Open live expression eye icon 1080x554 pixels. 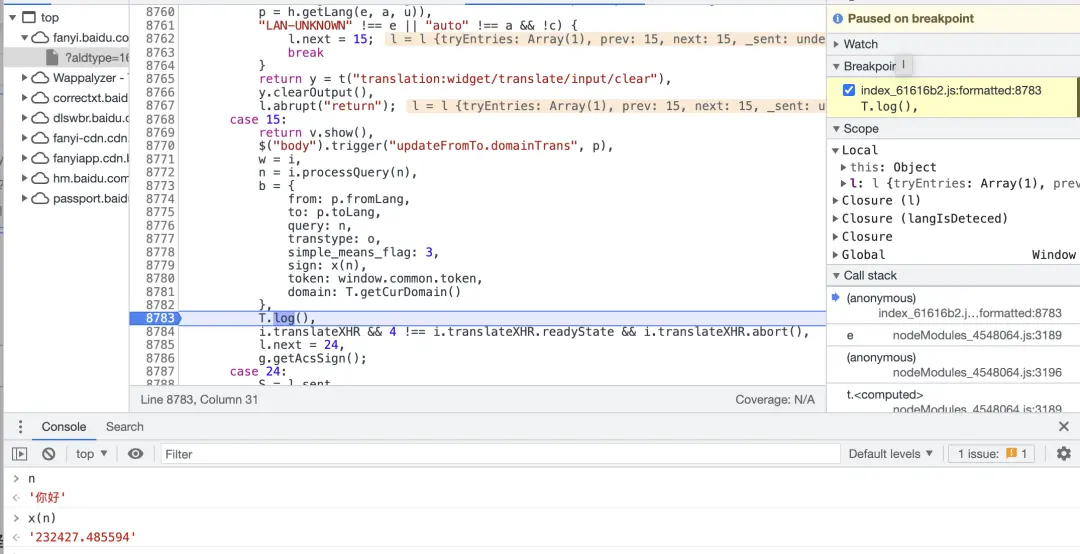pos(135,454)
